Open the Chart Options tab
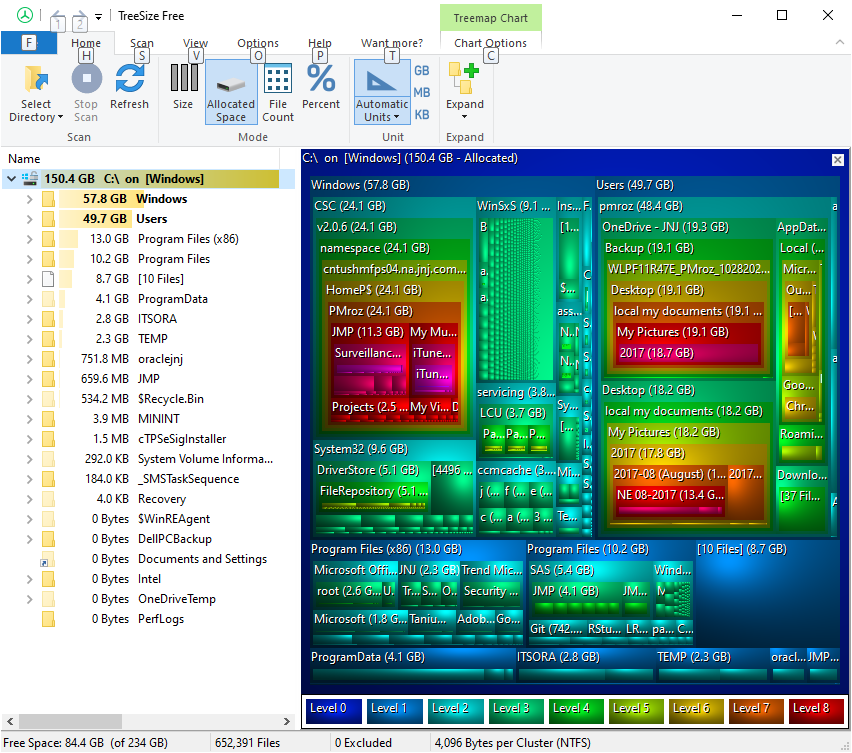852x753 pixels. coord(490,43)
